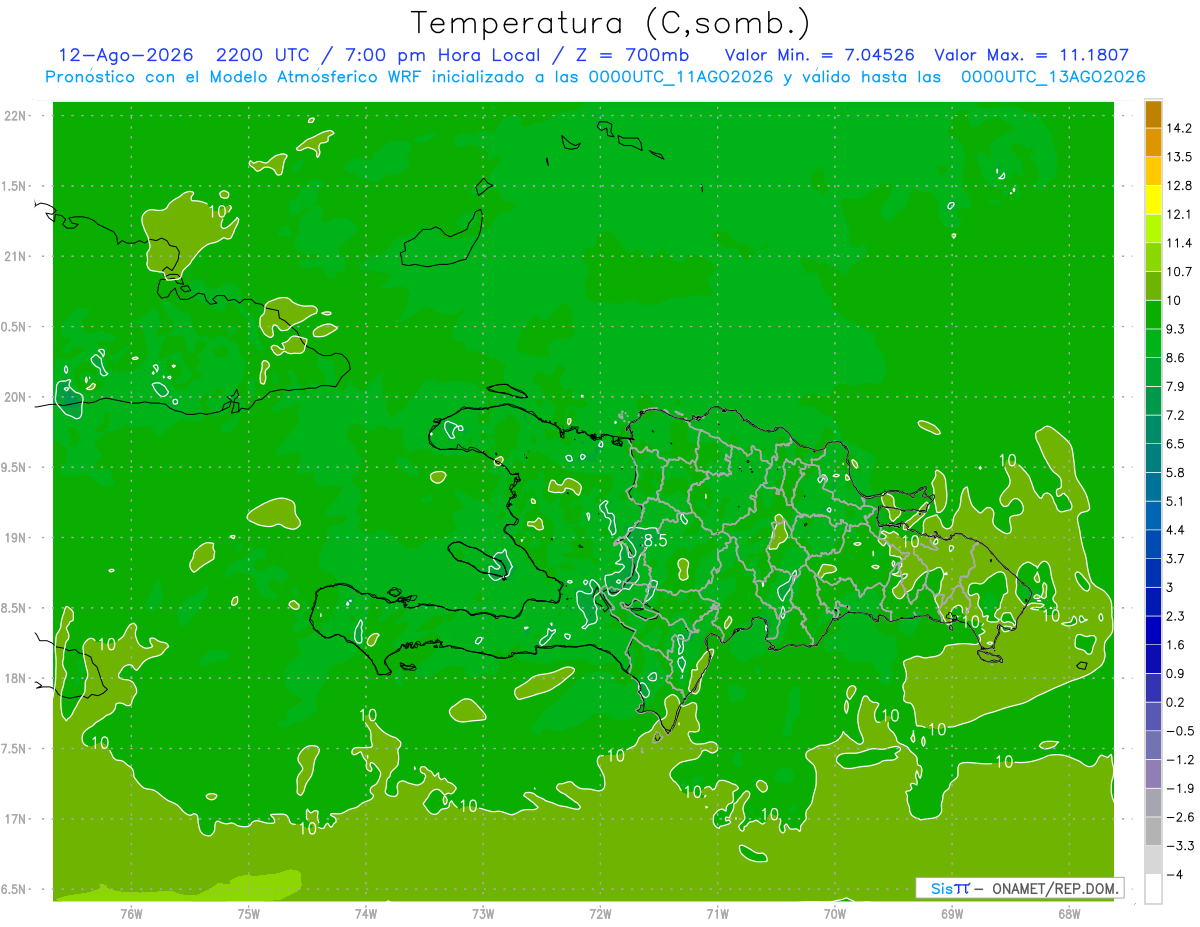Click the '73W' longitude axis label
This screenshot has height=927, width=1200.
click(x=483, y=914)
